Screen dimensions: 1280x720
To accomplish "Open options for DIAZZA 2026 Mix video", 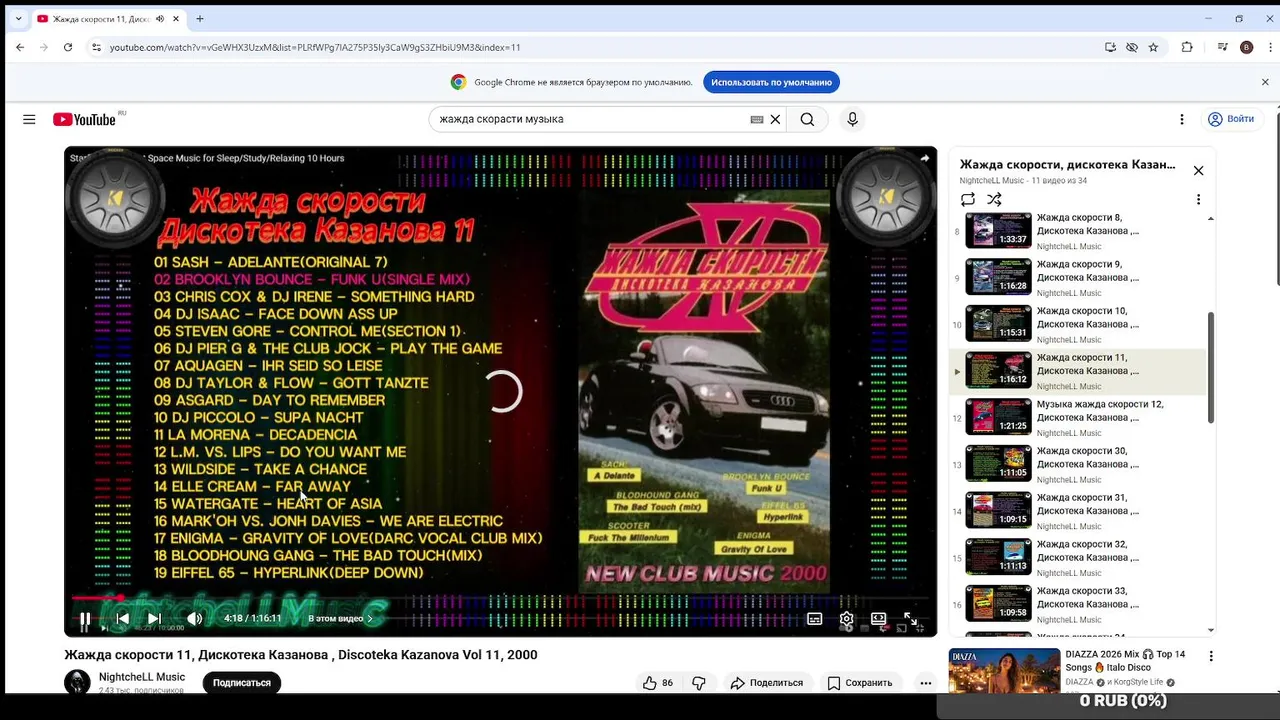I will (1211, 657).
